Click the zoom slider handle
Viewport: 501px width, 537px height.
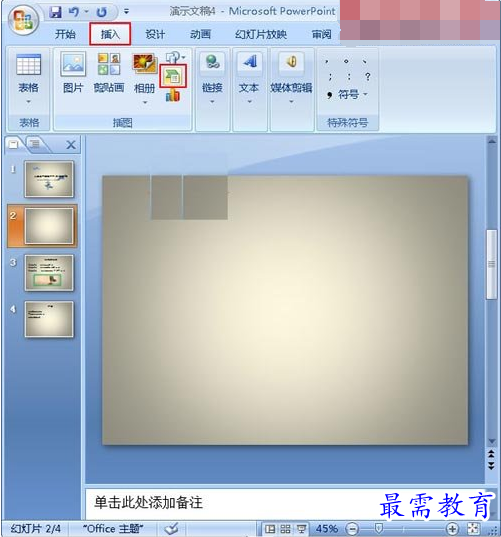(378, 528)
